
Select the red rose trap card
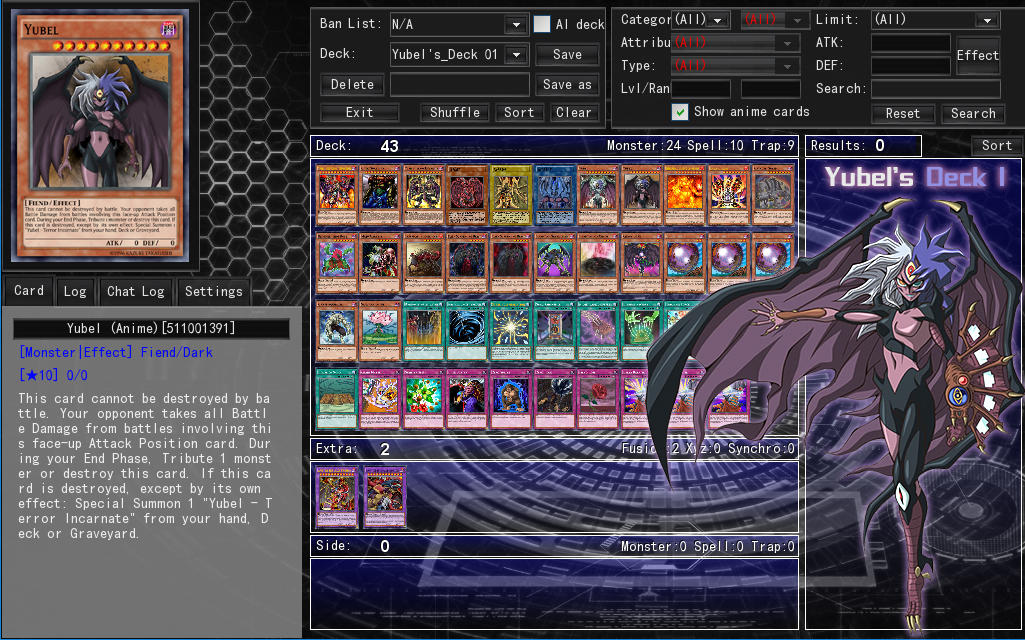598,399
